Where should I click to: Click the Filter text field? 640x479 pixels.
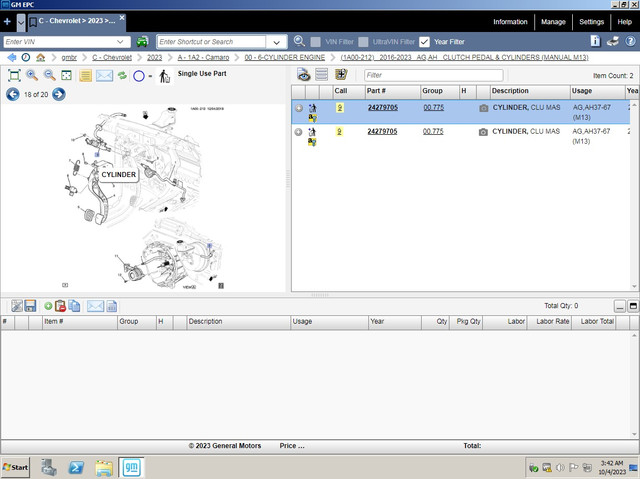(x=433, y=75)
